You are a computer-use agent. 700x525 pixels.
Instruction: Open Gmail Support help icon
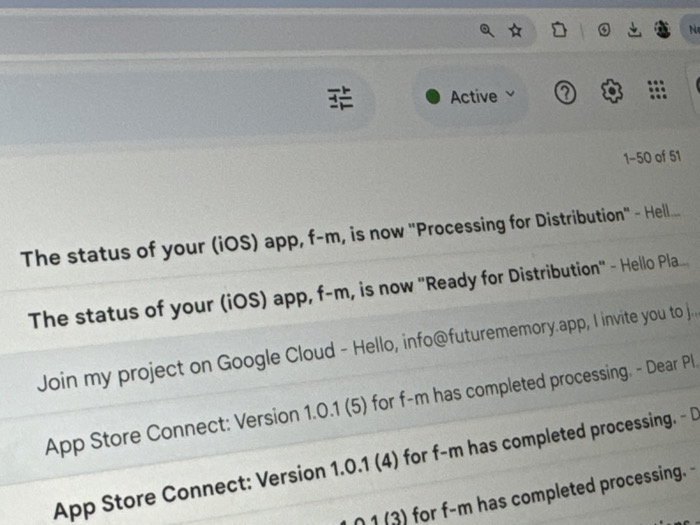click(x=565, y=93)
